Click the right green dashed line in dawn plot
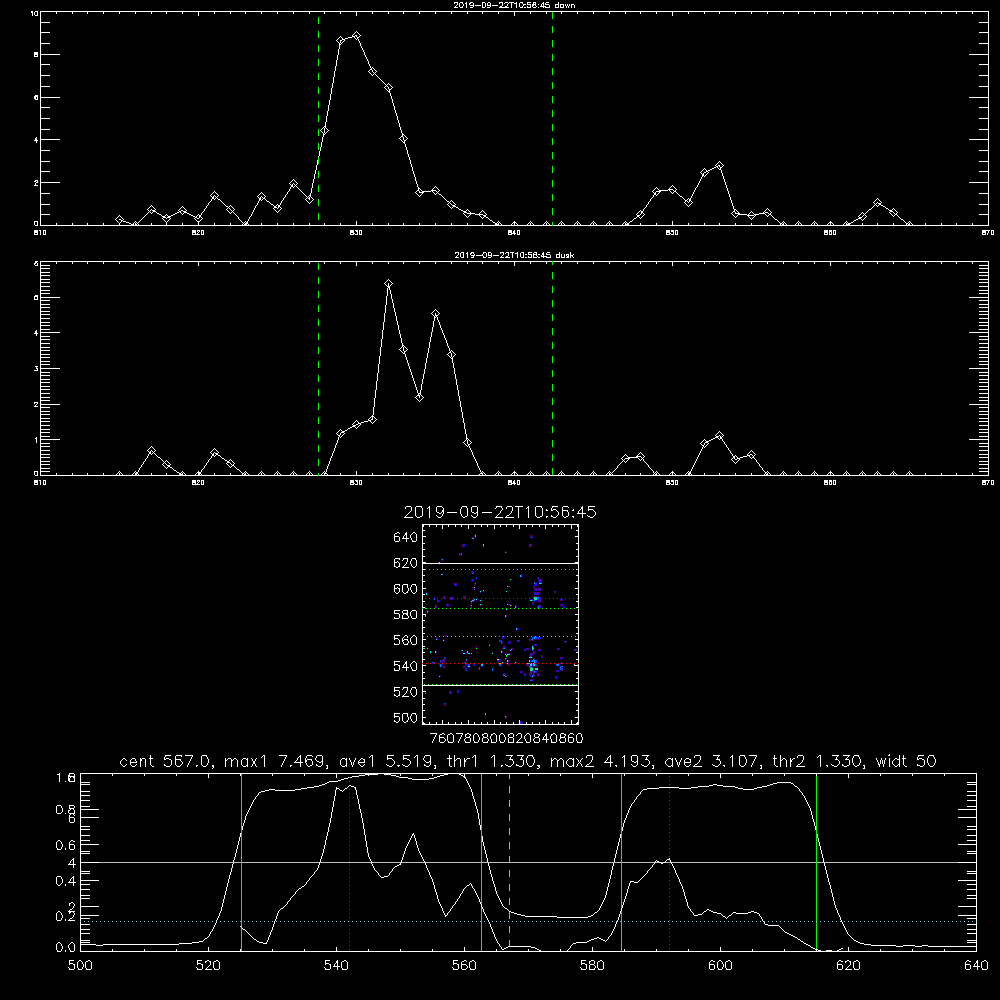Screen dimensions: 1000x1000 [552, 119]
